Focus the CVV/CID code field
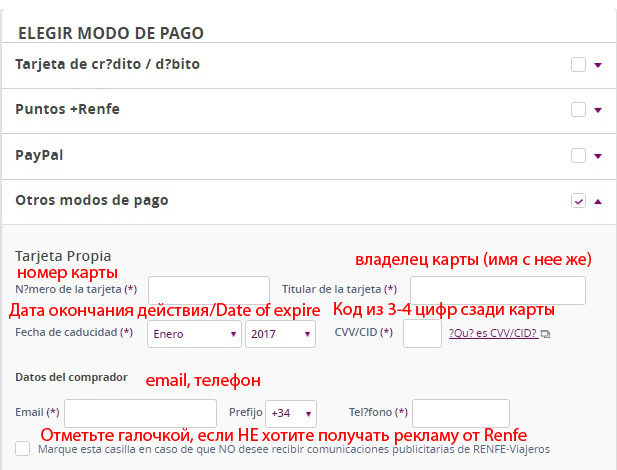 (422, 334)
